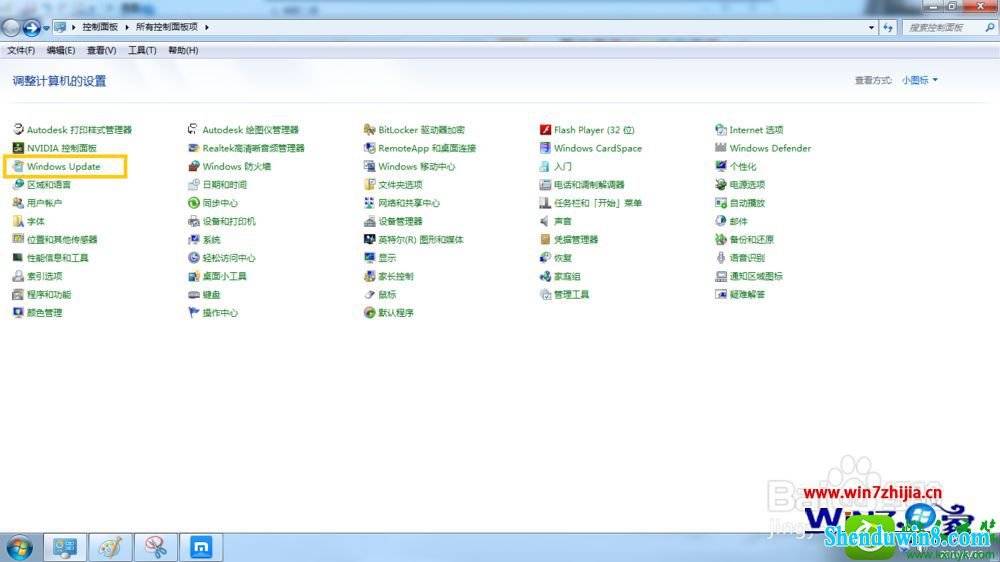This screenshot has height=562, width=1000.
Task: Click the 所有控制面板项 breadcrumb segment
Action: pos(166,27)
